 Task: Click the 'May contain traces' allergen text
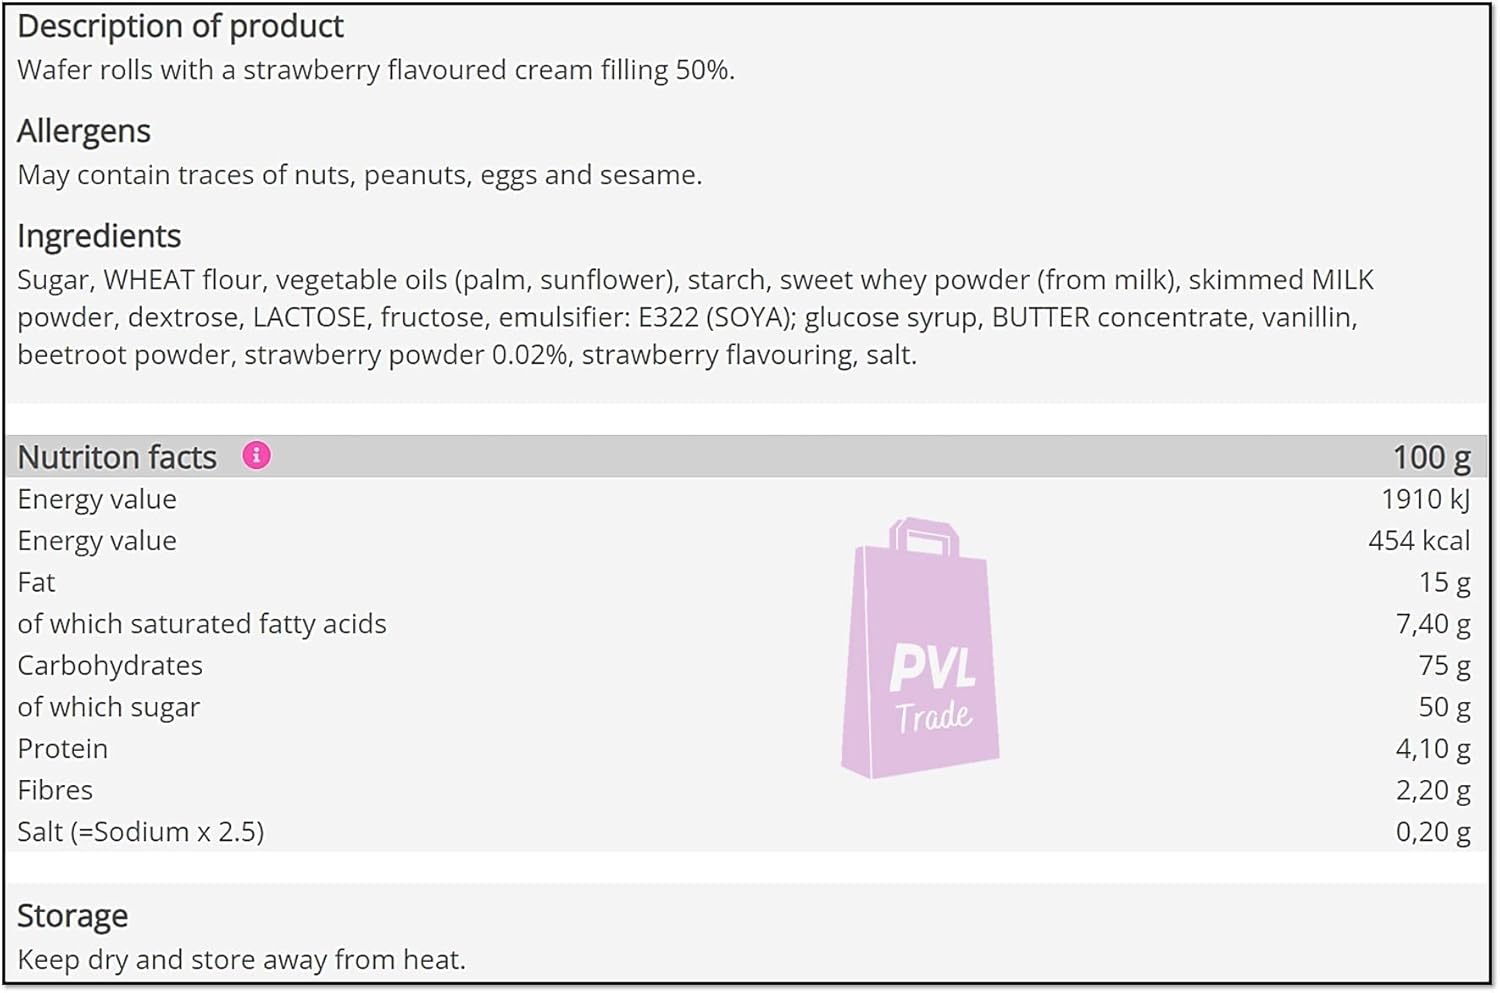click(x=360, y=175)
